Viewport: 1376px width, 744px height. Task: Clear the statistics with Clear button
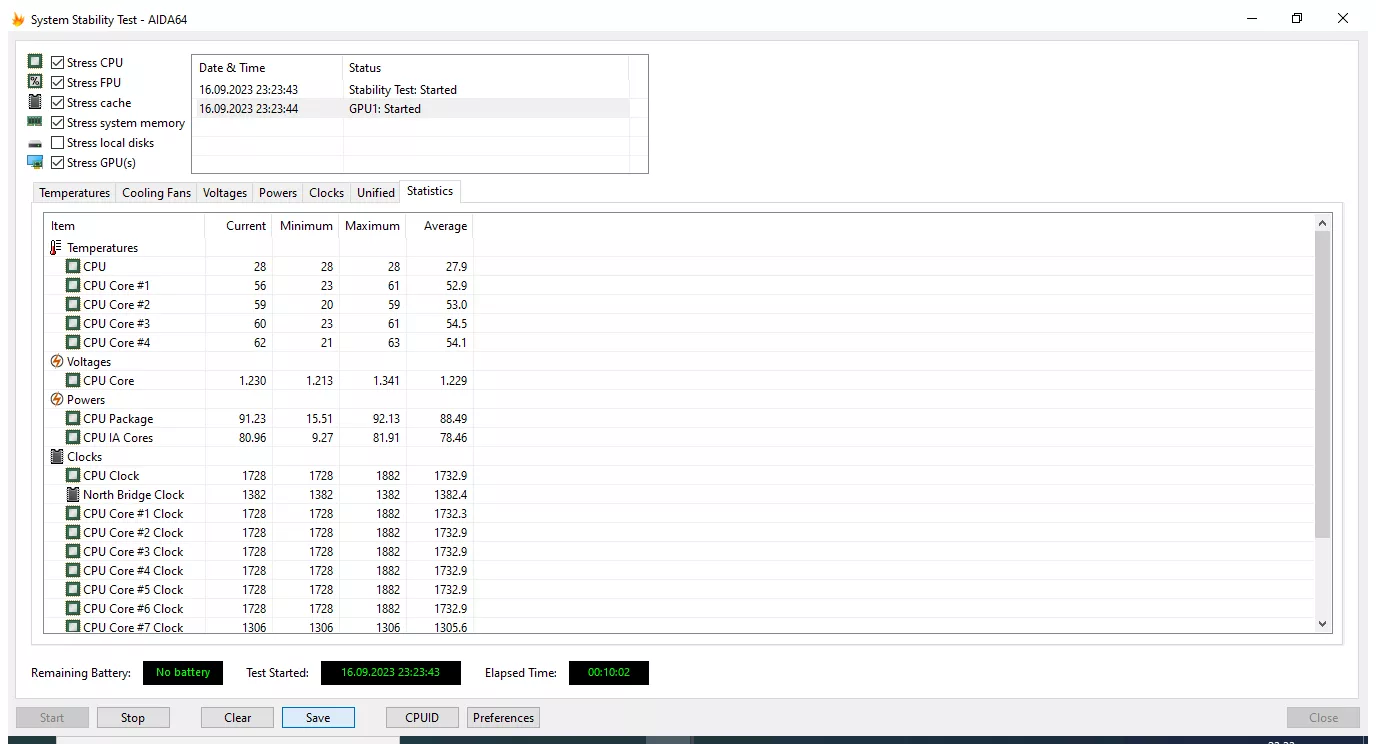[x=238, y=718]
